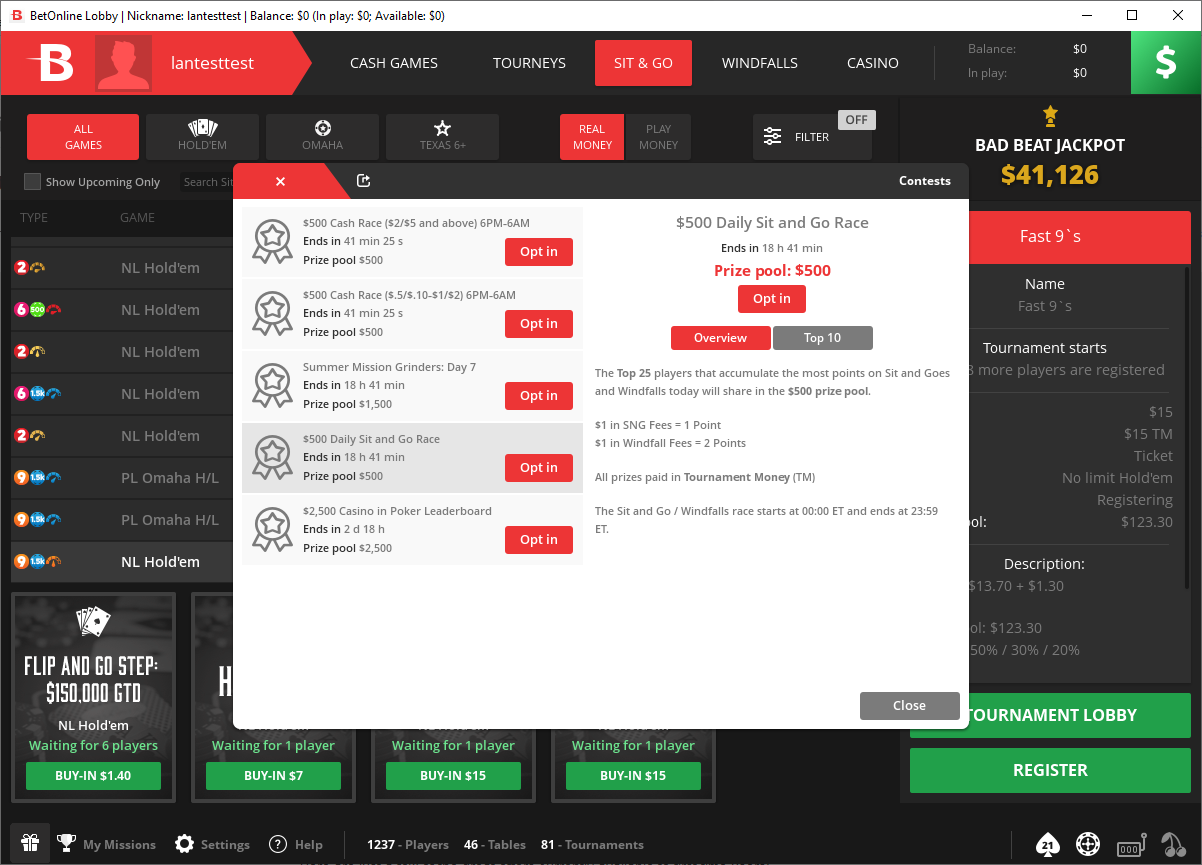The image size is (1202, 865).
Task: Click '81 - Tournaments' in status bar
Action: (x=592, y=845)
